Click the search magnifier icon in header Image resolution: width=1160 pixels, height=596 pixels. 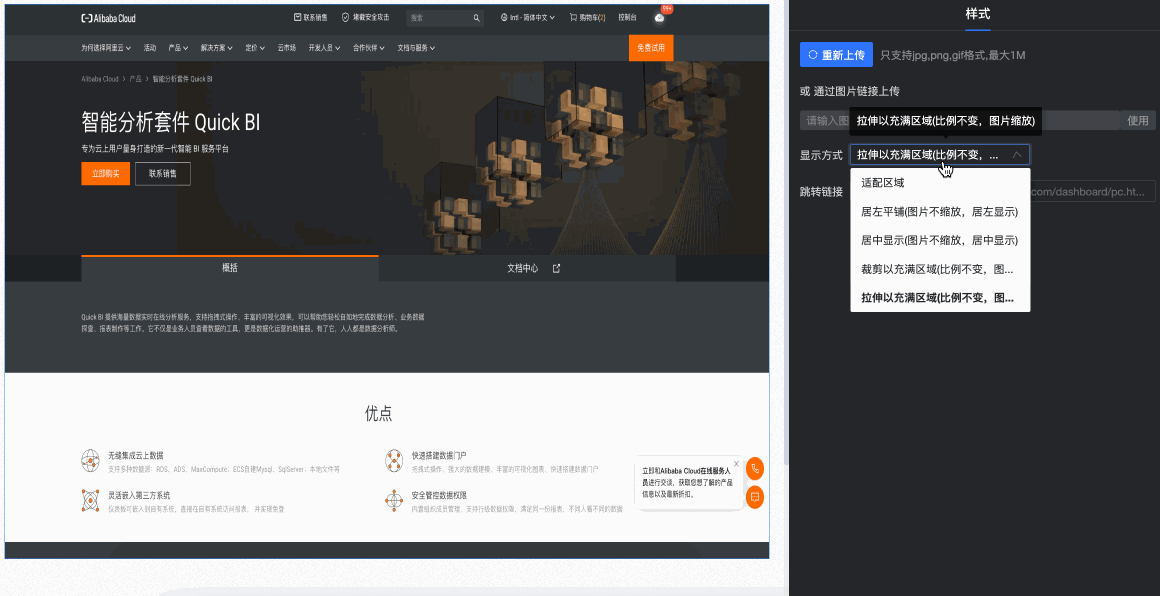tap(477, 18)
